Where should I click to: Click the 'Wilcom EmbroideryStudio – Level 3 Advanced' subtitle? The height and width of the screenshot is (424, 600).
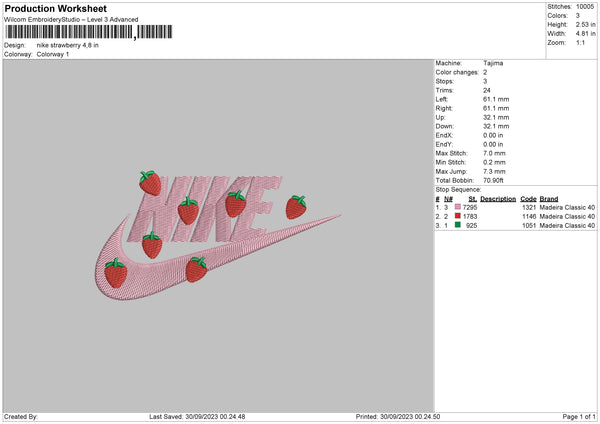[71, 20]
